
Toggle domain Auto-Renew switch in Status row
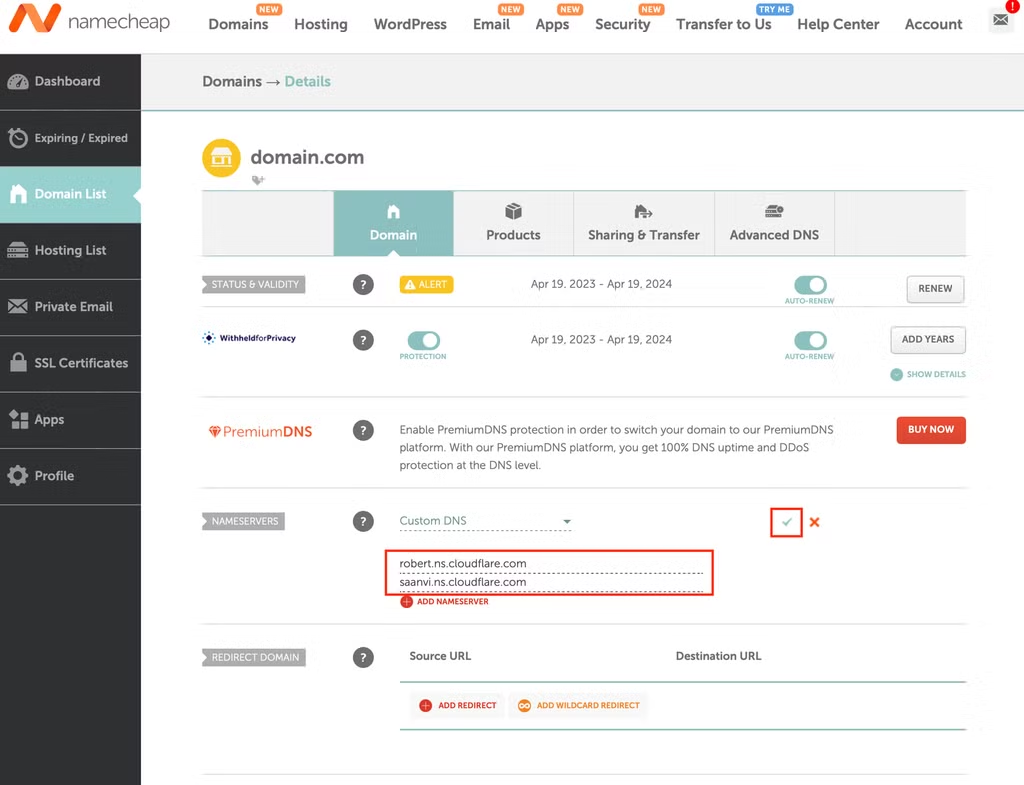[x=810, y=285]
